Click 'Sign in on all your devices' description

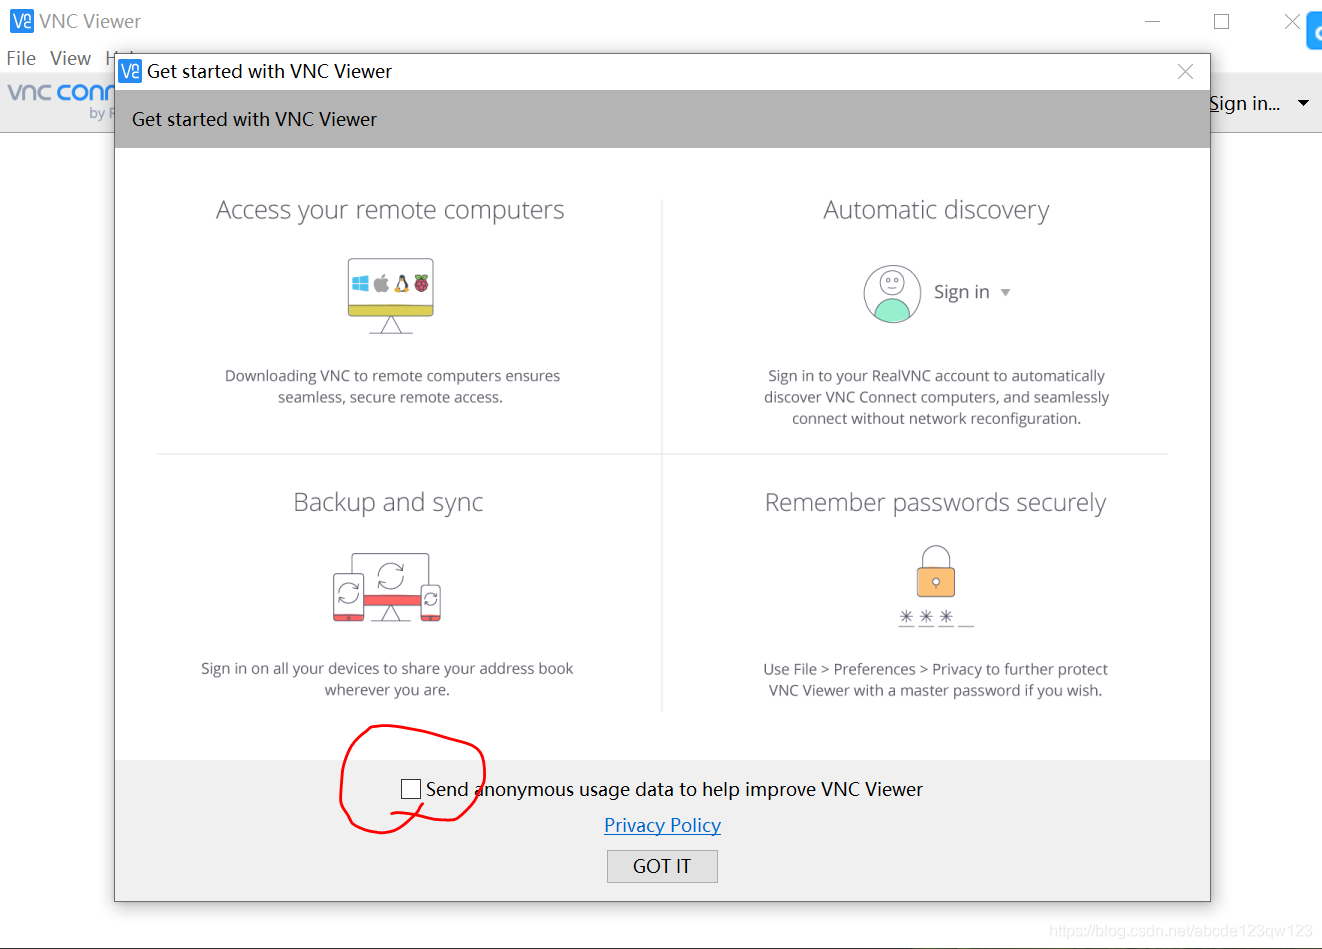click(387, 679)
